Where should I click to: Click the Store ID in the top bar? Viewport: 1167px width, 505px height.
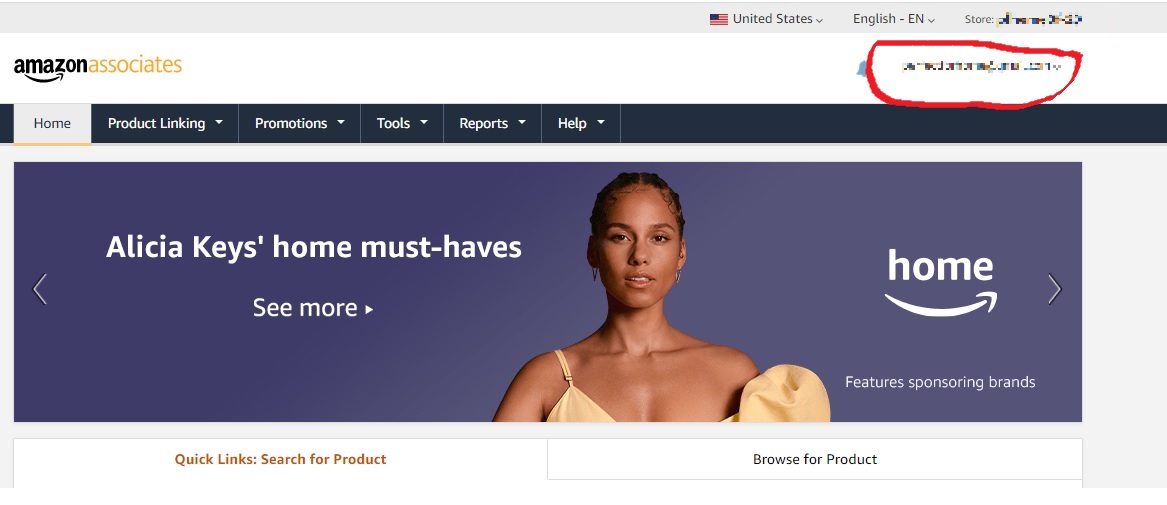(1023, 19)
